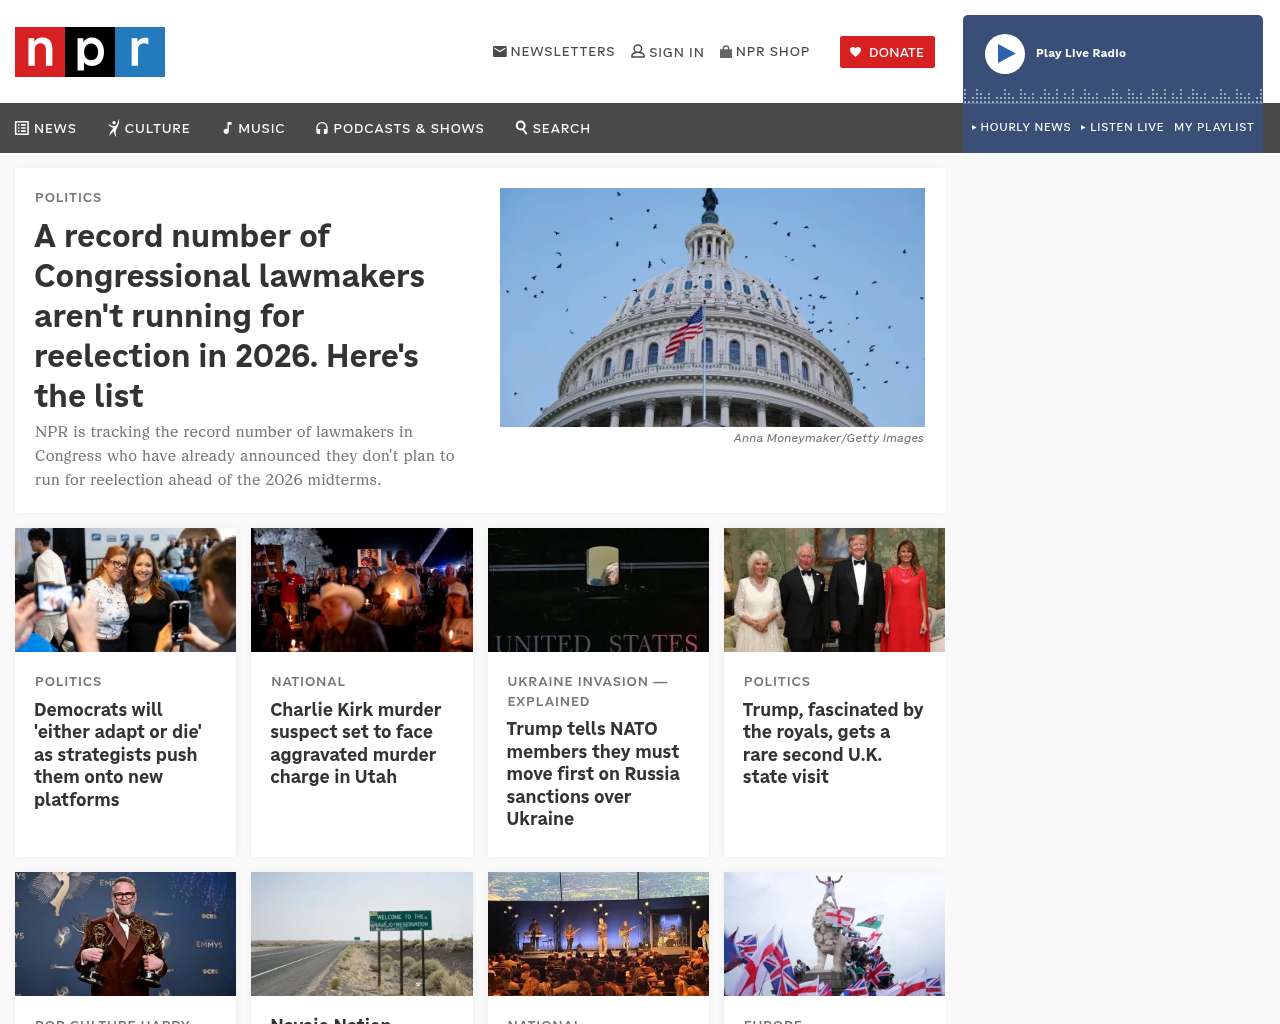Open Democrats 'either adapt or die' story

[x=118, y=754]
